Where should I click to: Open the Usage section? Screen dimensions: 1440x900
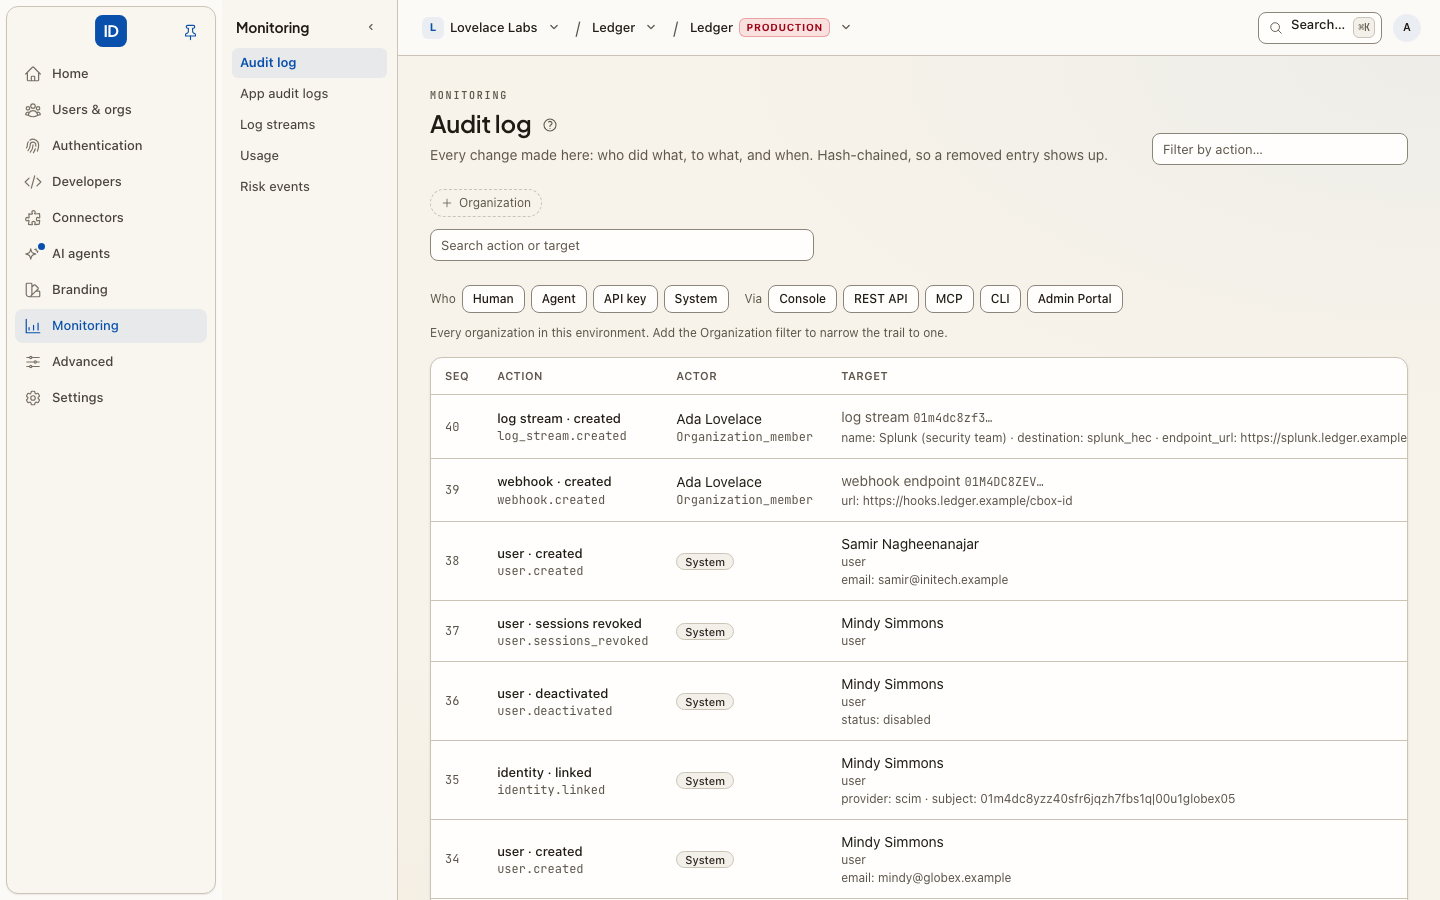click(x=309, y=156)
